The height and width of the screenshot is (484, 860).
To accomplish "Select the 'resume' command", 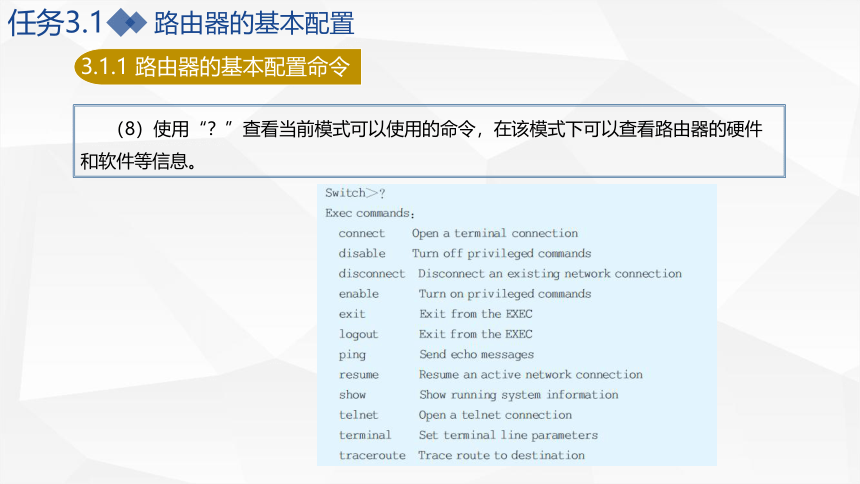I will click(359, 375).
